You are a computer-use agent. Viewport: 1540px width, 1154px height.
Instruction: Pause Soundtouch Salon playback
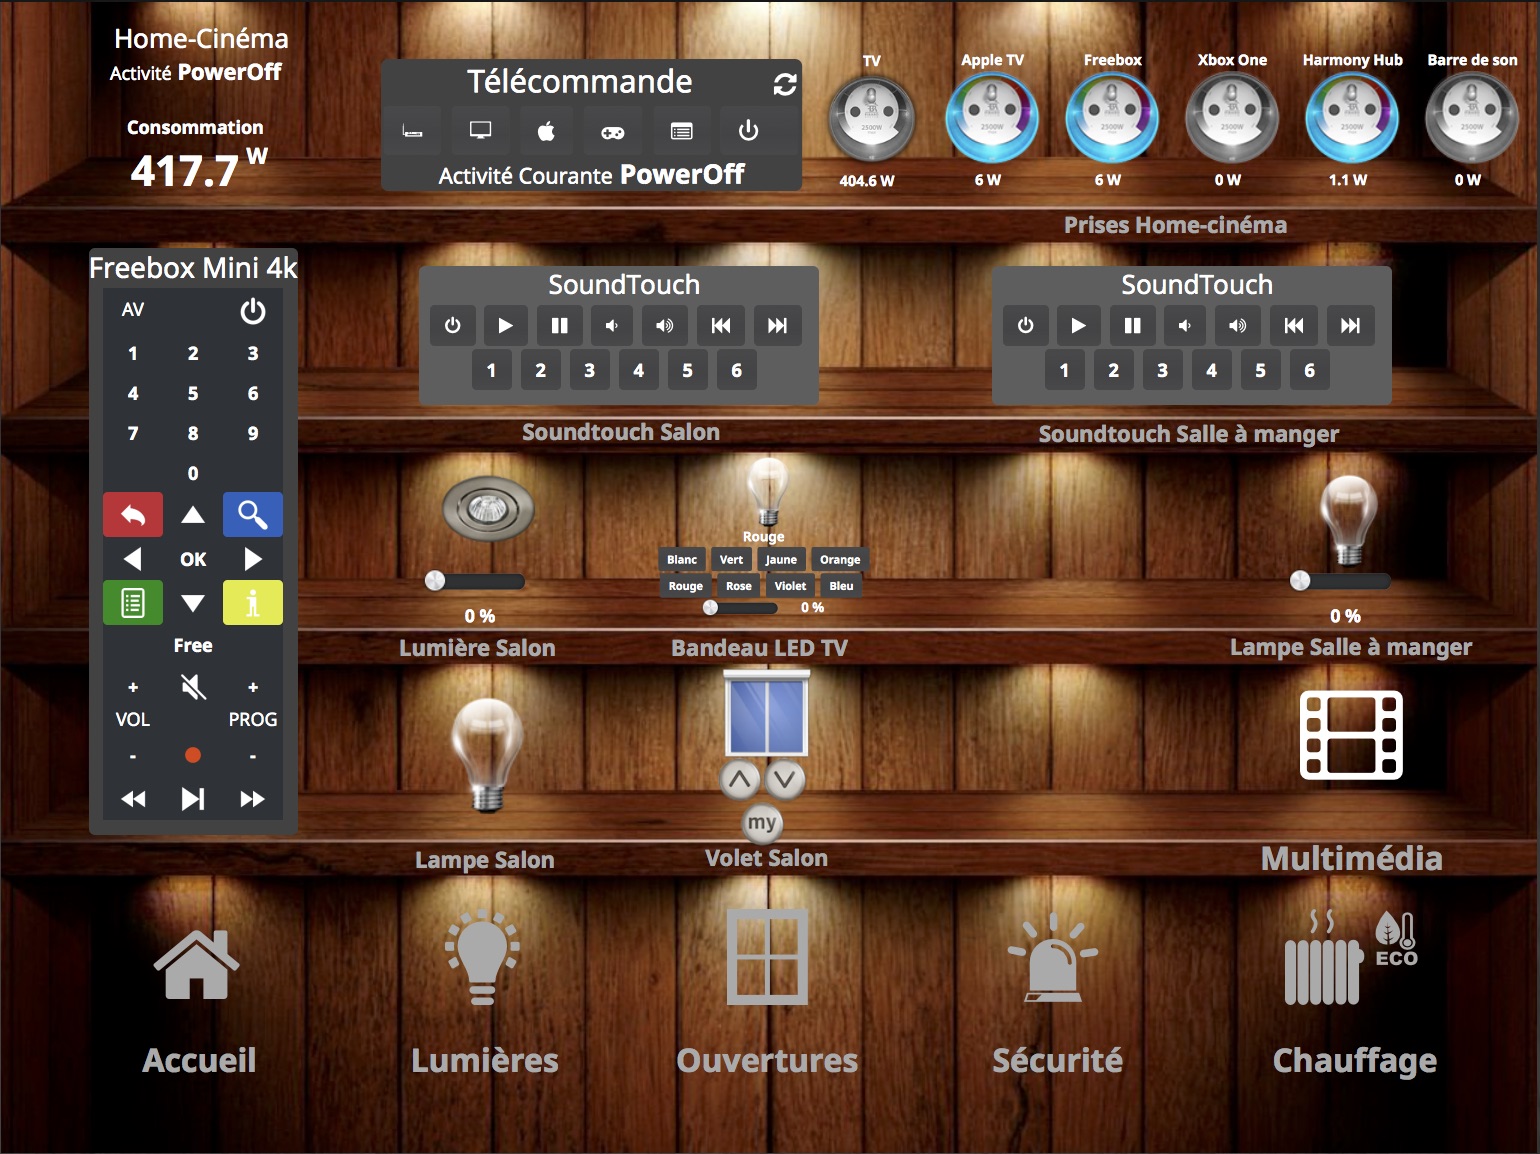point(559,325)
